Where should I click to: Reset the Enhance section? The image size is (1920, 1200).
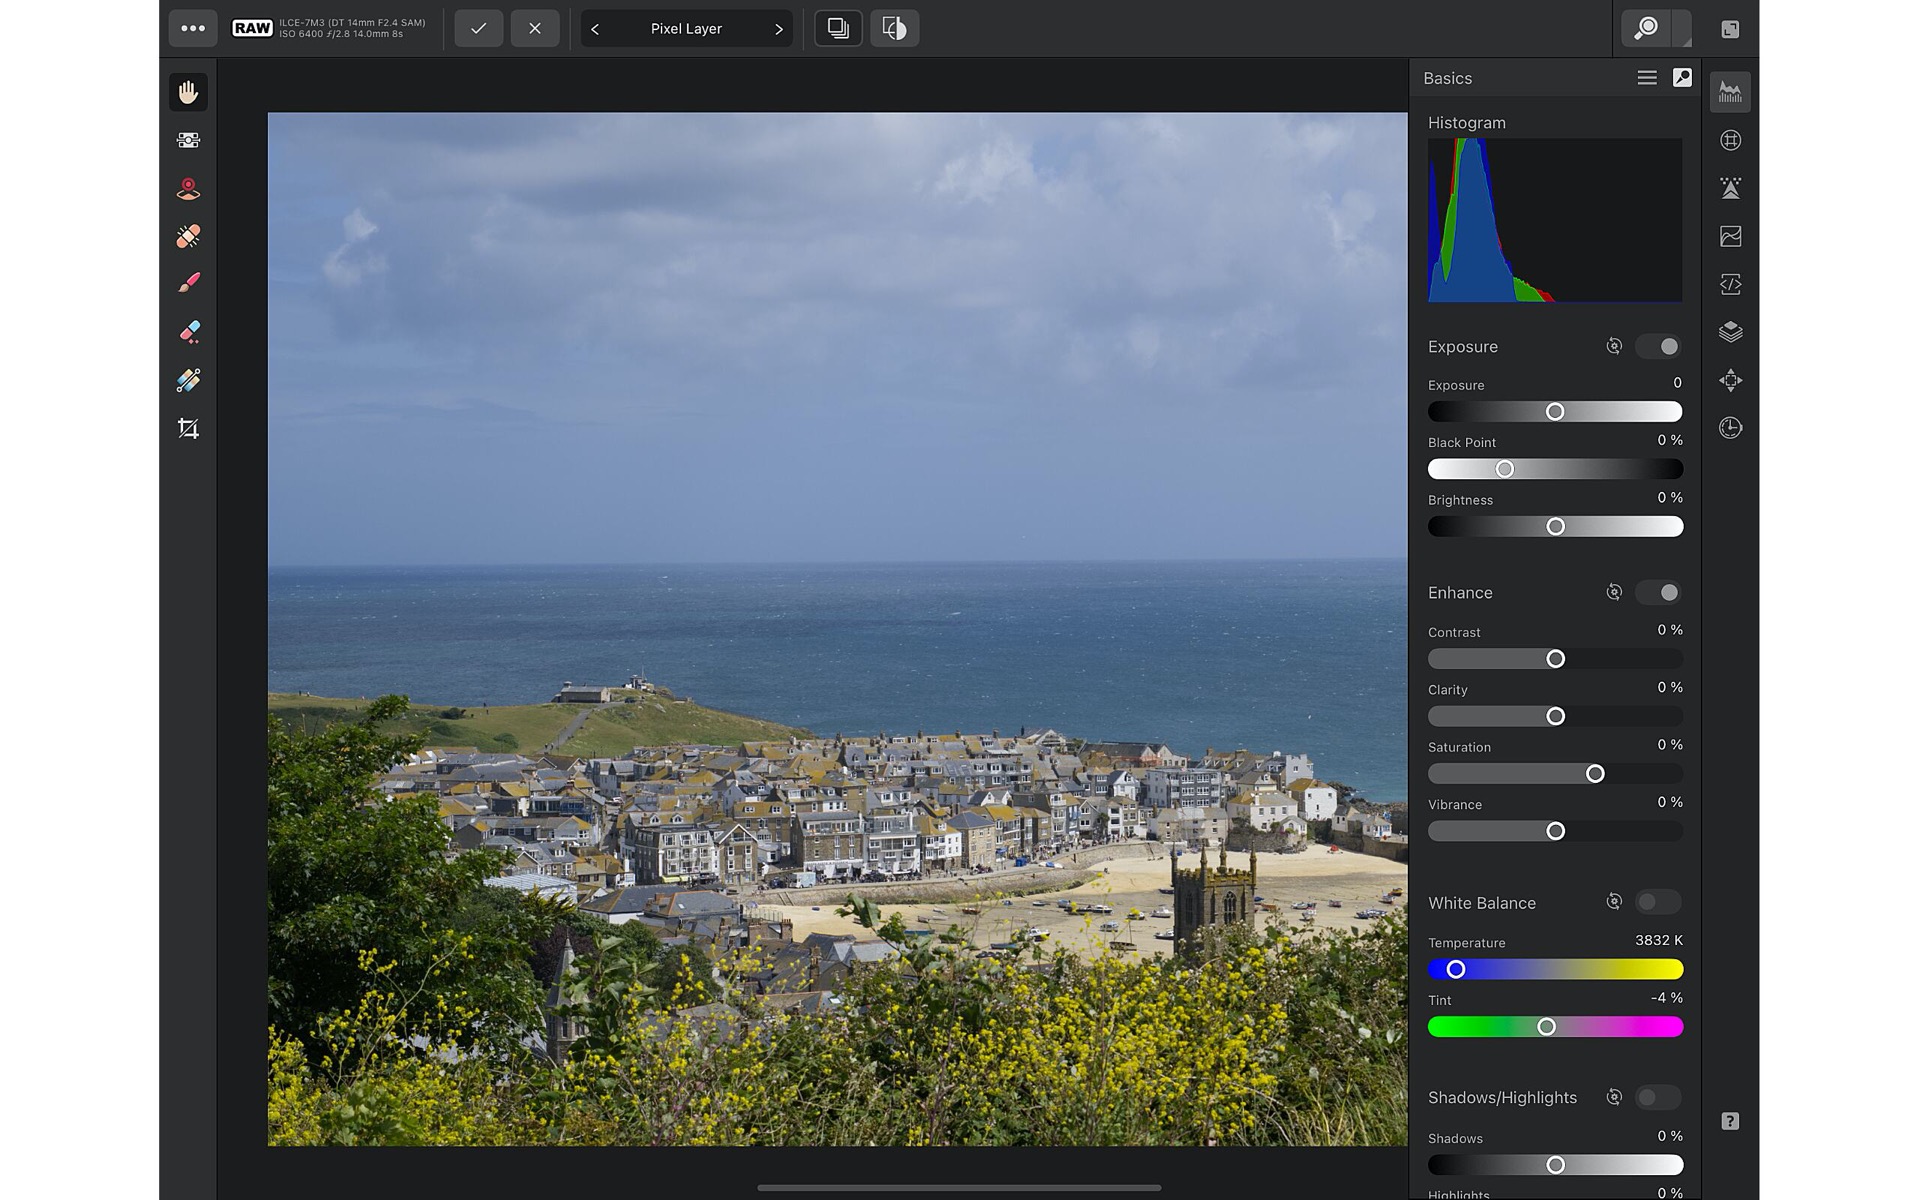[1613, 592]
